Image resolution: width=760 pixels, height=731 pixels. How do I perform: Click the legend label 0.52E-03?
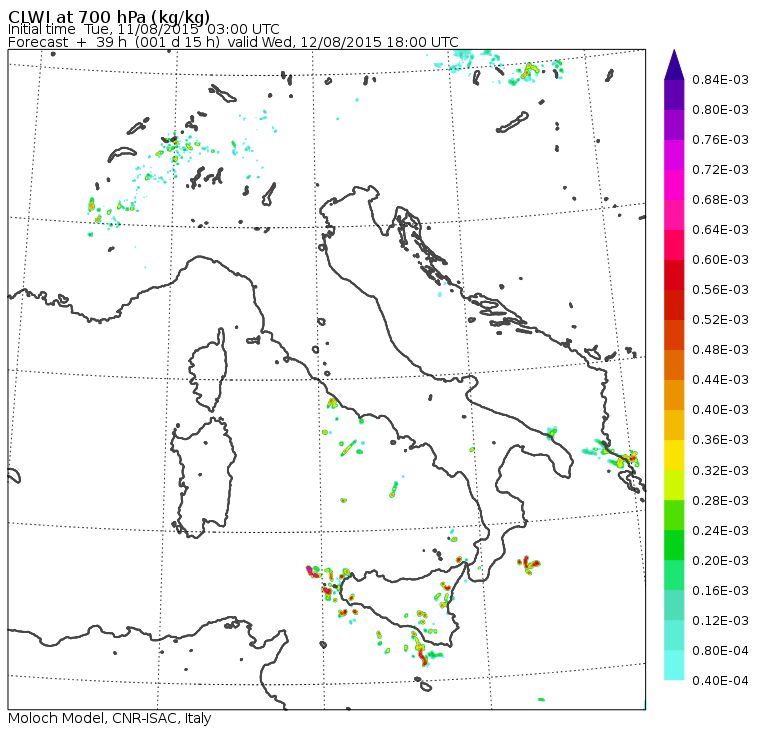tap(720, 319)
